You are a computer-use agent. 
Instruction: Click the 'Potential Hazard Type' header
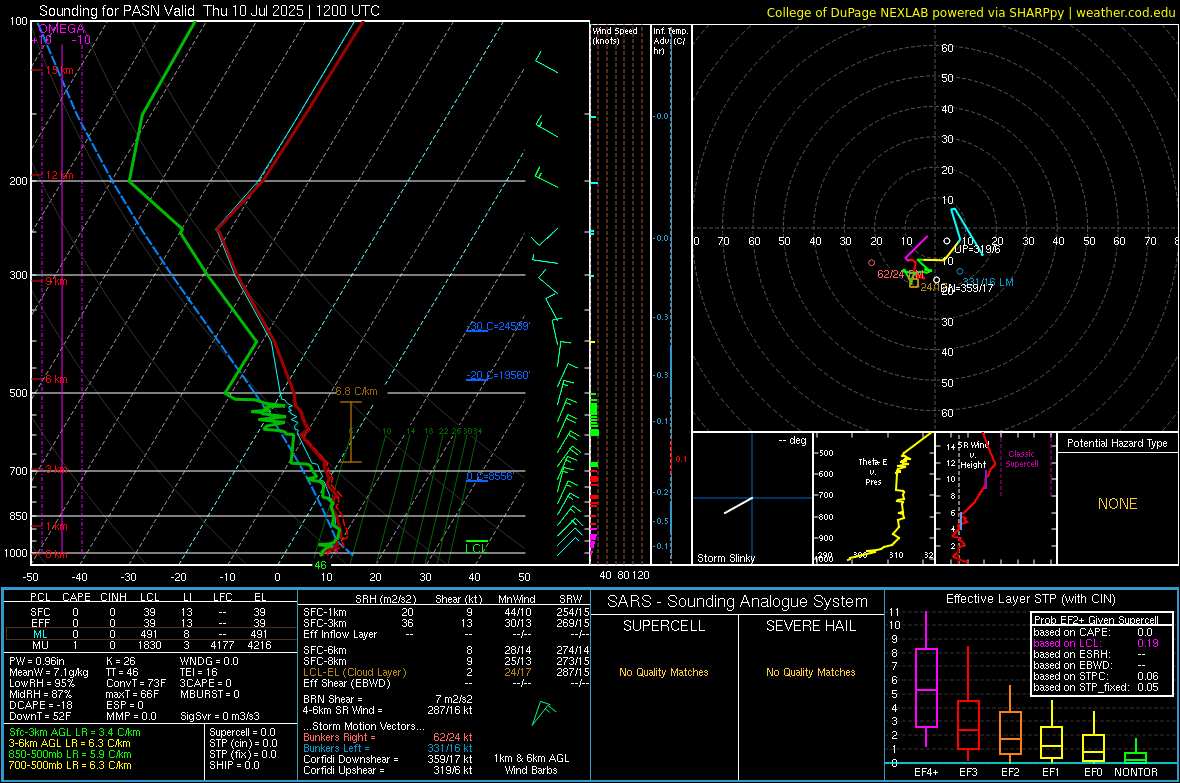click(x=1117, y=443)
